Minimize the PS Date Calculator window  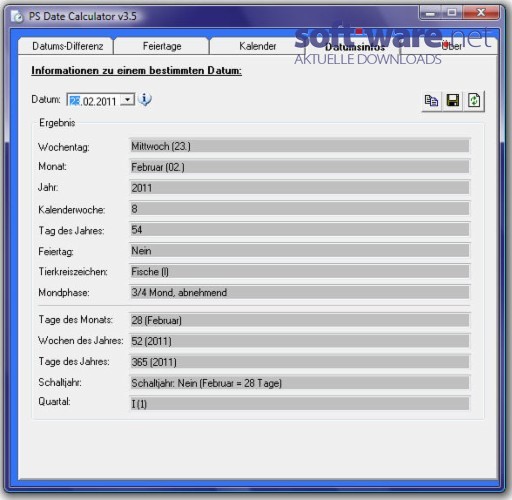[x=430, y=13]
